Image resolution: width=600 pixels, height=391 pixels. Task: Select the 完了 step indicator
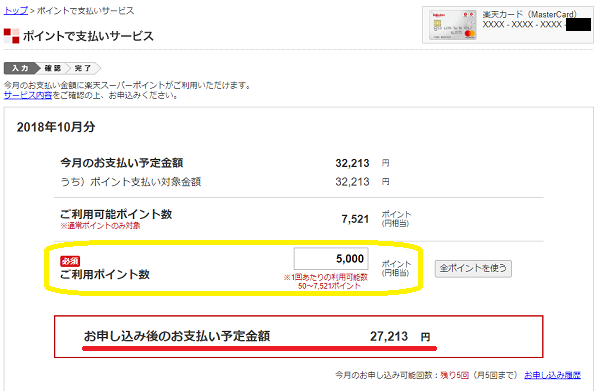pos(83,68)
